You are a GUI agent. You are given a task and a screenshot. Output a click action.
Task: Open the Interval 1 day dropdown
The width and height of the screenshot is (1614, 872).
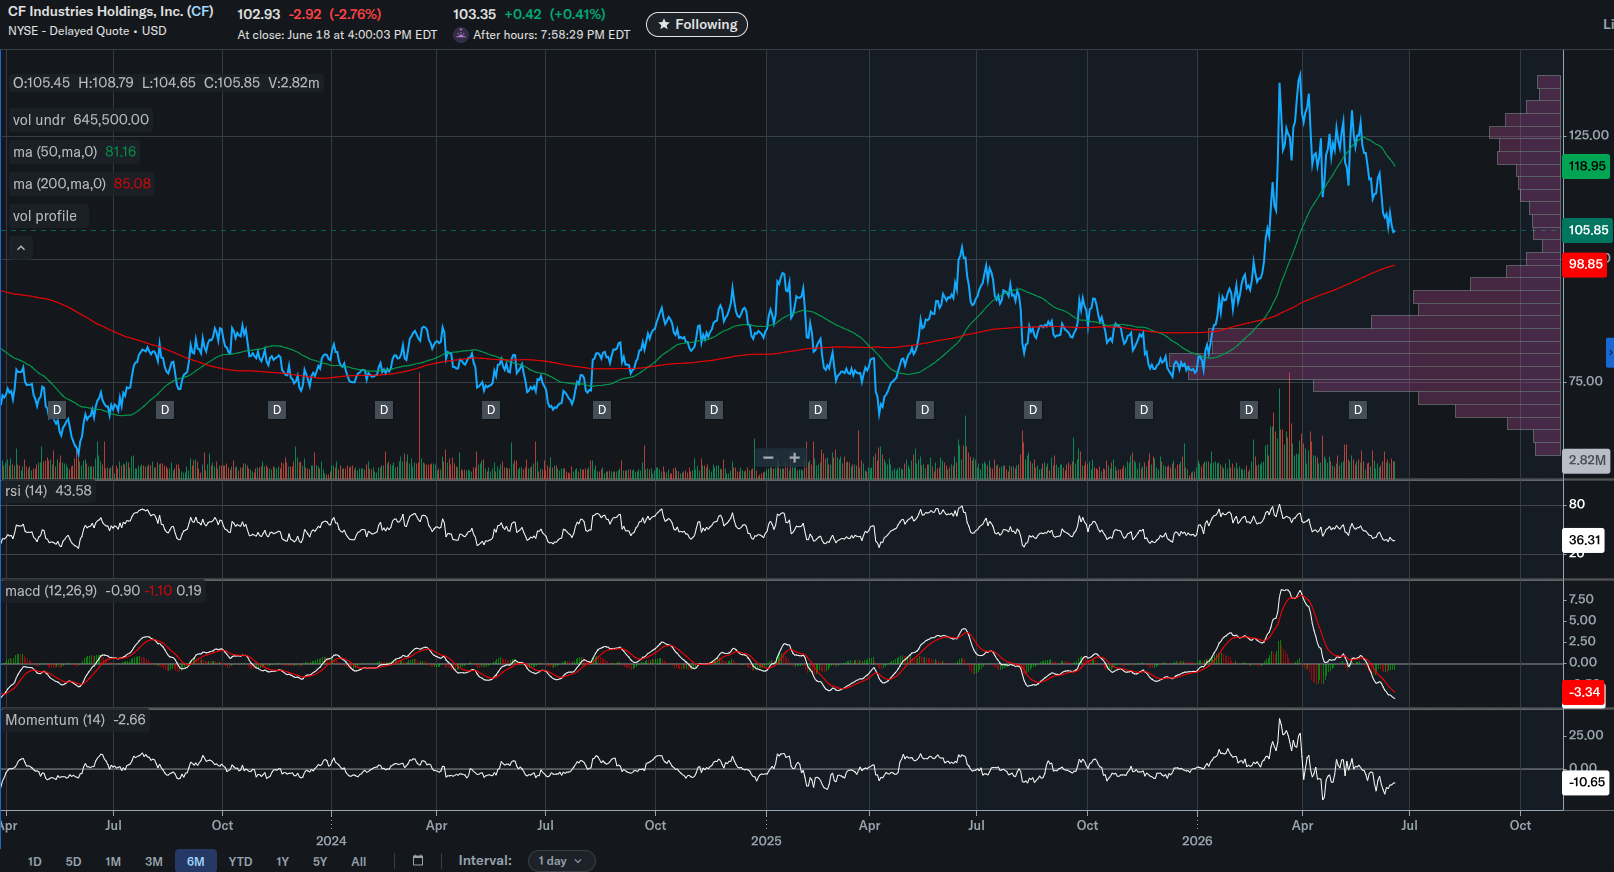click(561, 861)
